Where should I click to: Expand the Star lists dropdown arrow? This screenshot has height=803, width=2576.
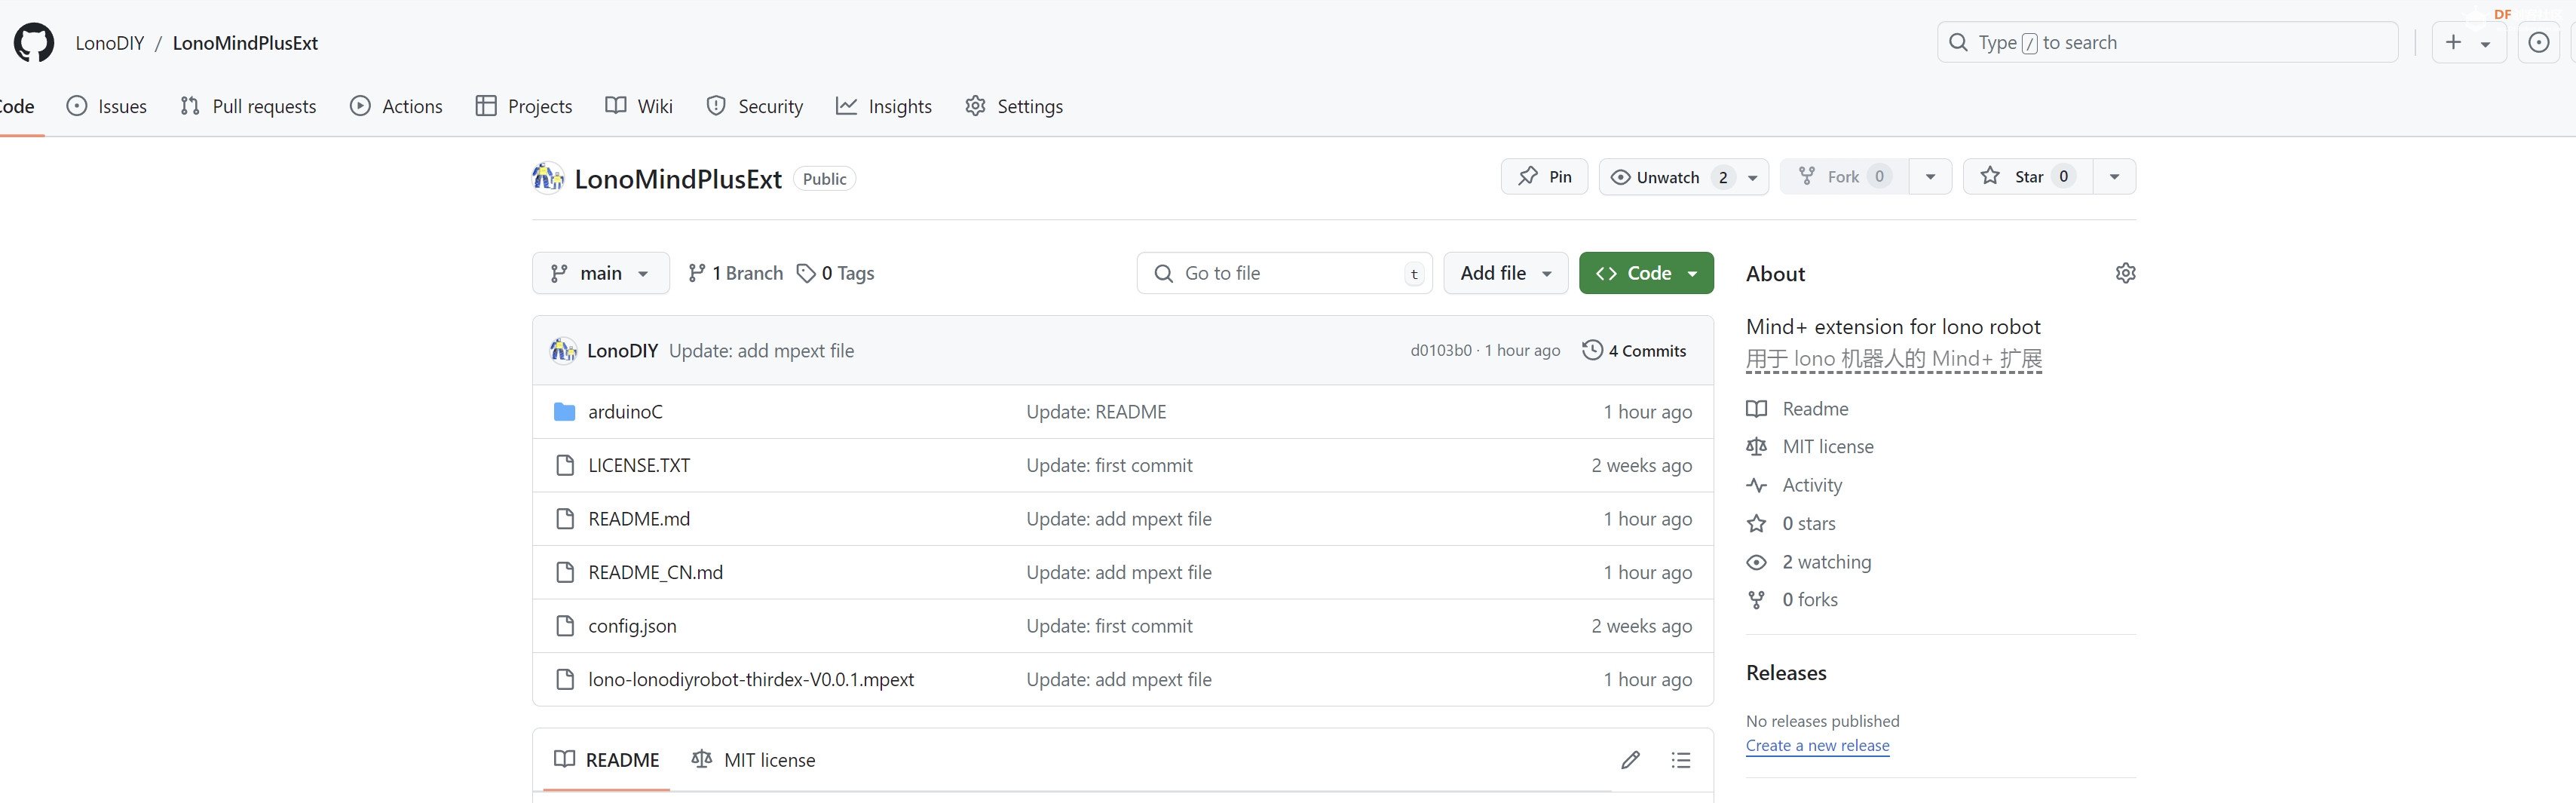click(x=2114, y=177)
